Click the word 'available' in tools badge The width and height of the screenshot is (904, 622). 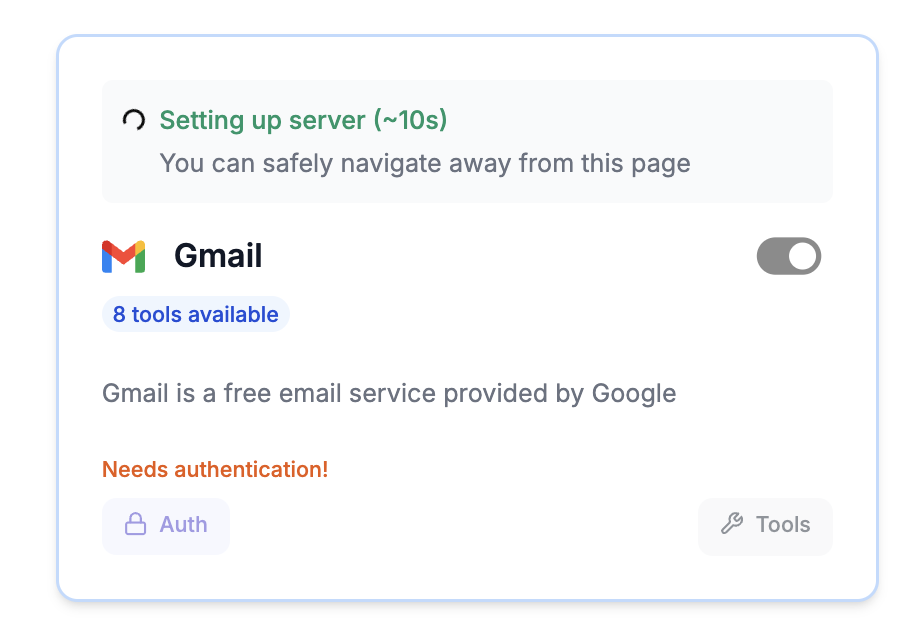coord(232,314)
